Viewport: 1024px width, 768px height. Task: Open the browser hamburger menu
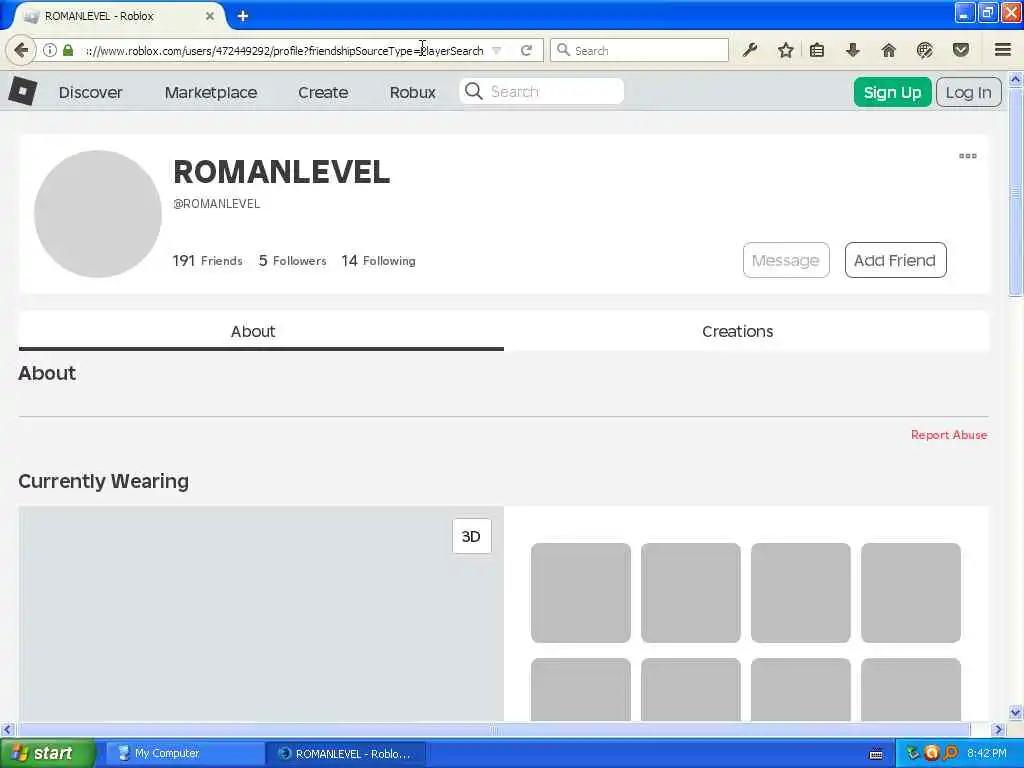tap(1002, 50)
